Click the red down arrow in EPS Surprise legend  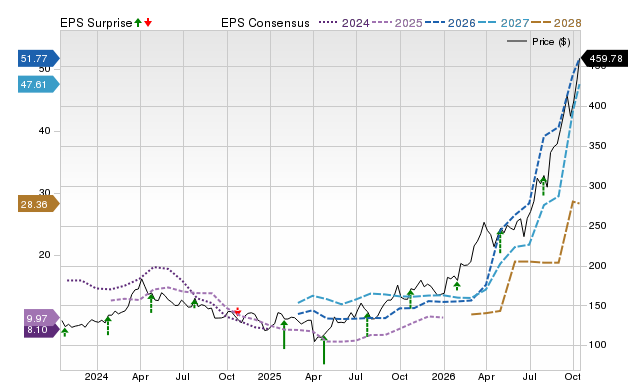148,23
